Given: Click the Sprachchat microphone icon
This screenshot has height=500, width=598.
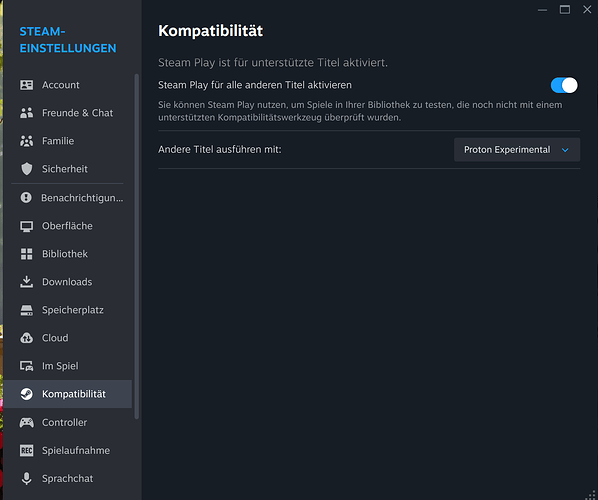Looking at the screenshot, I should point(26,478).
